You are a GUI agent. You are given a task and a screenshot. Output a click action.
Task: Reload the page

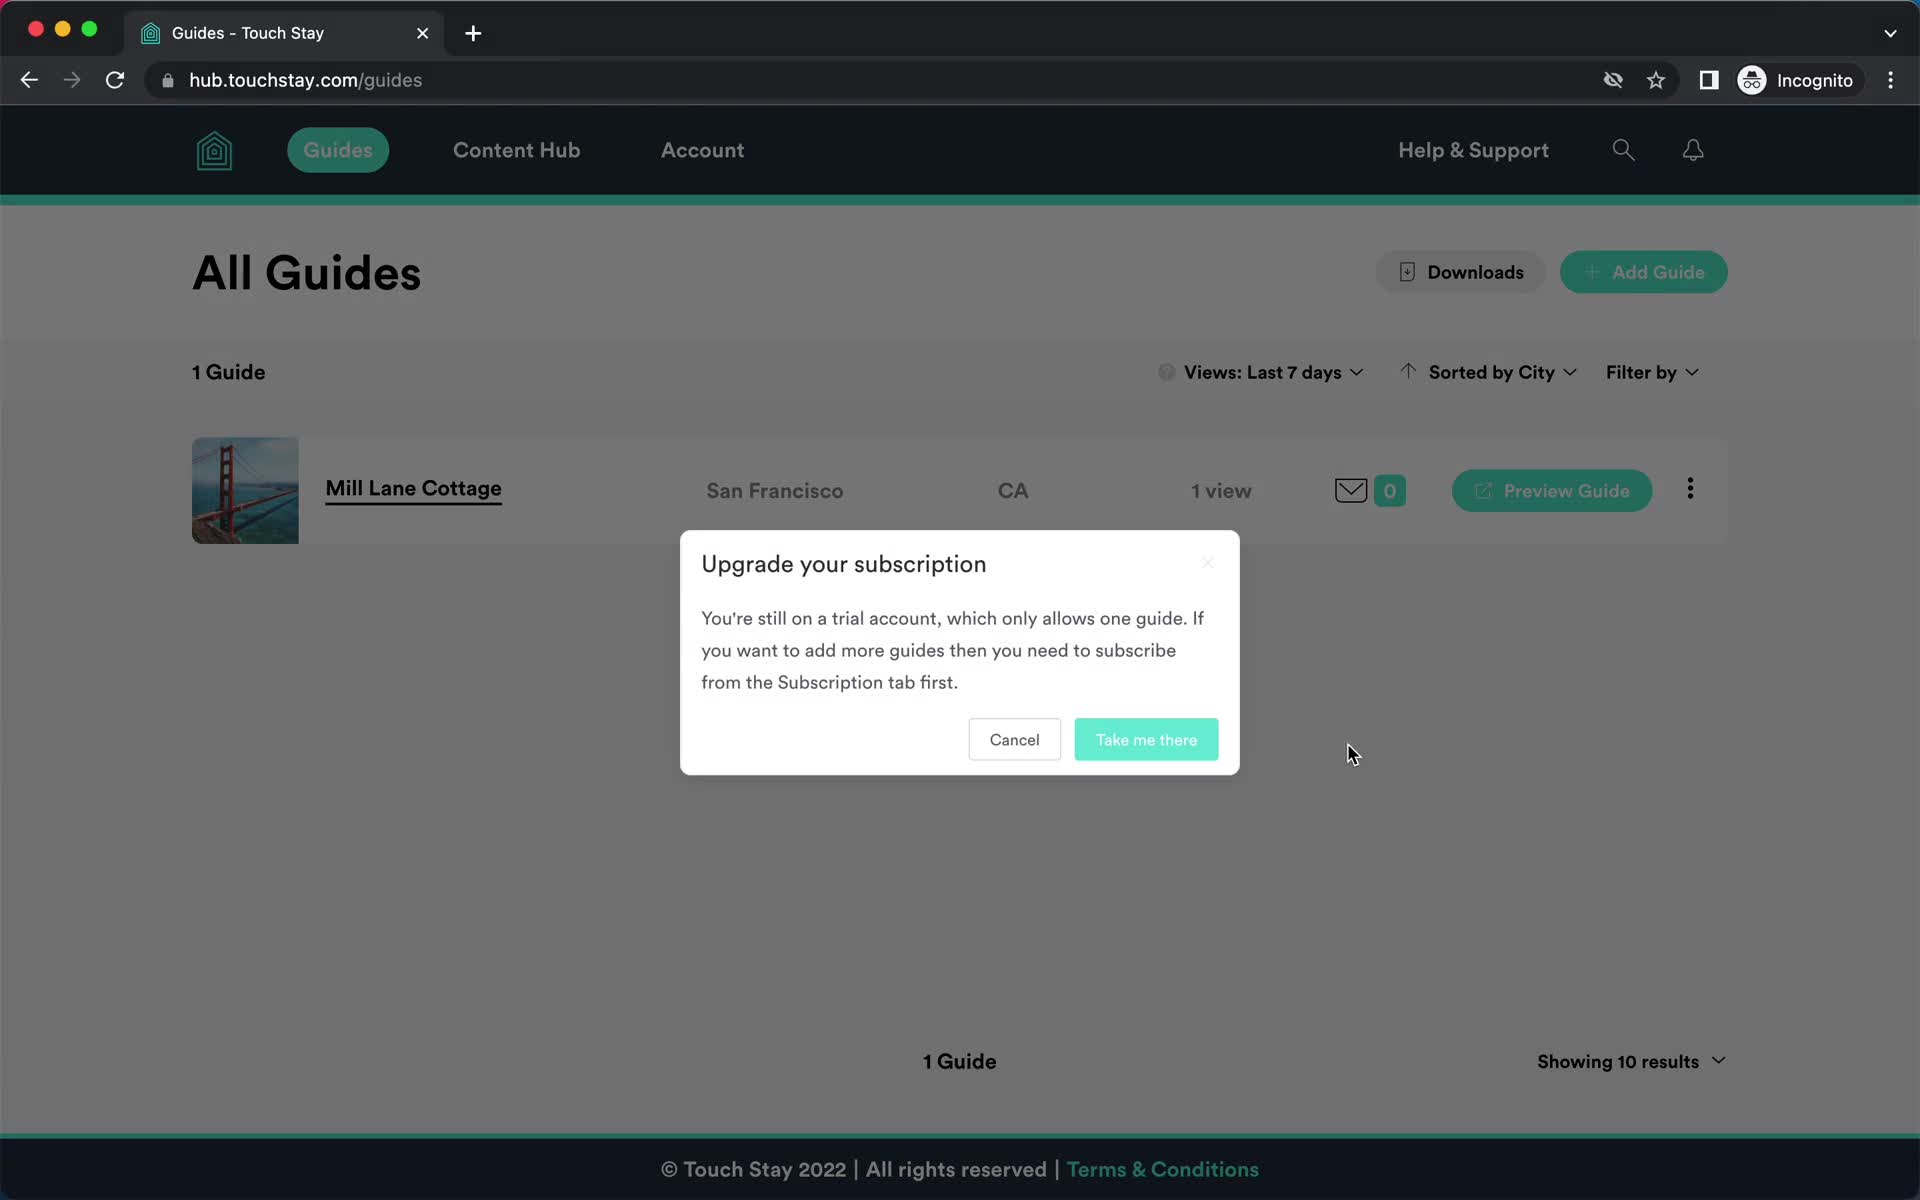(115, 80)
